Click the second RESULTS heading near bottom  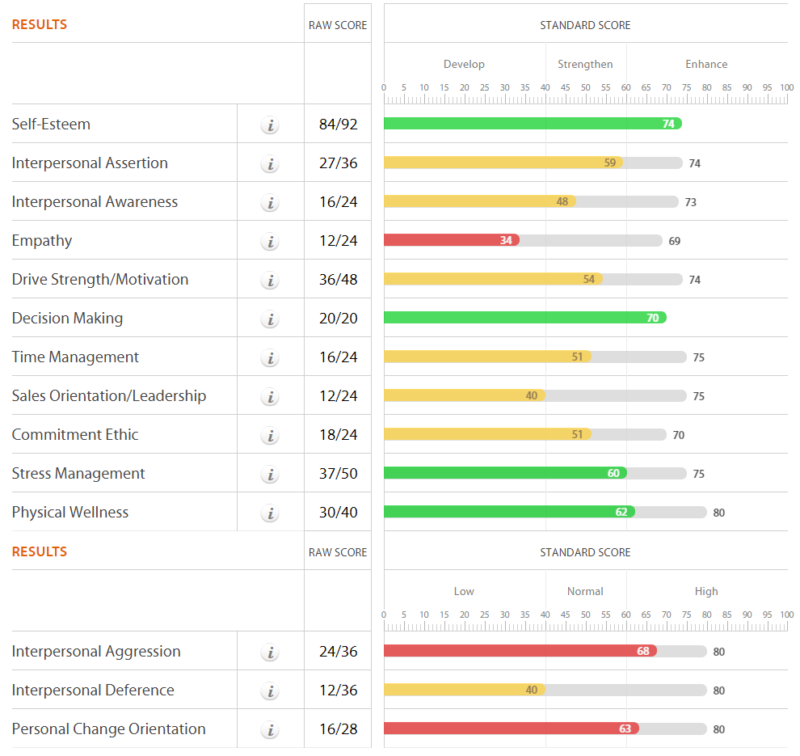[40, 552]
